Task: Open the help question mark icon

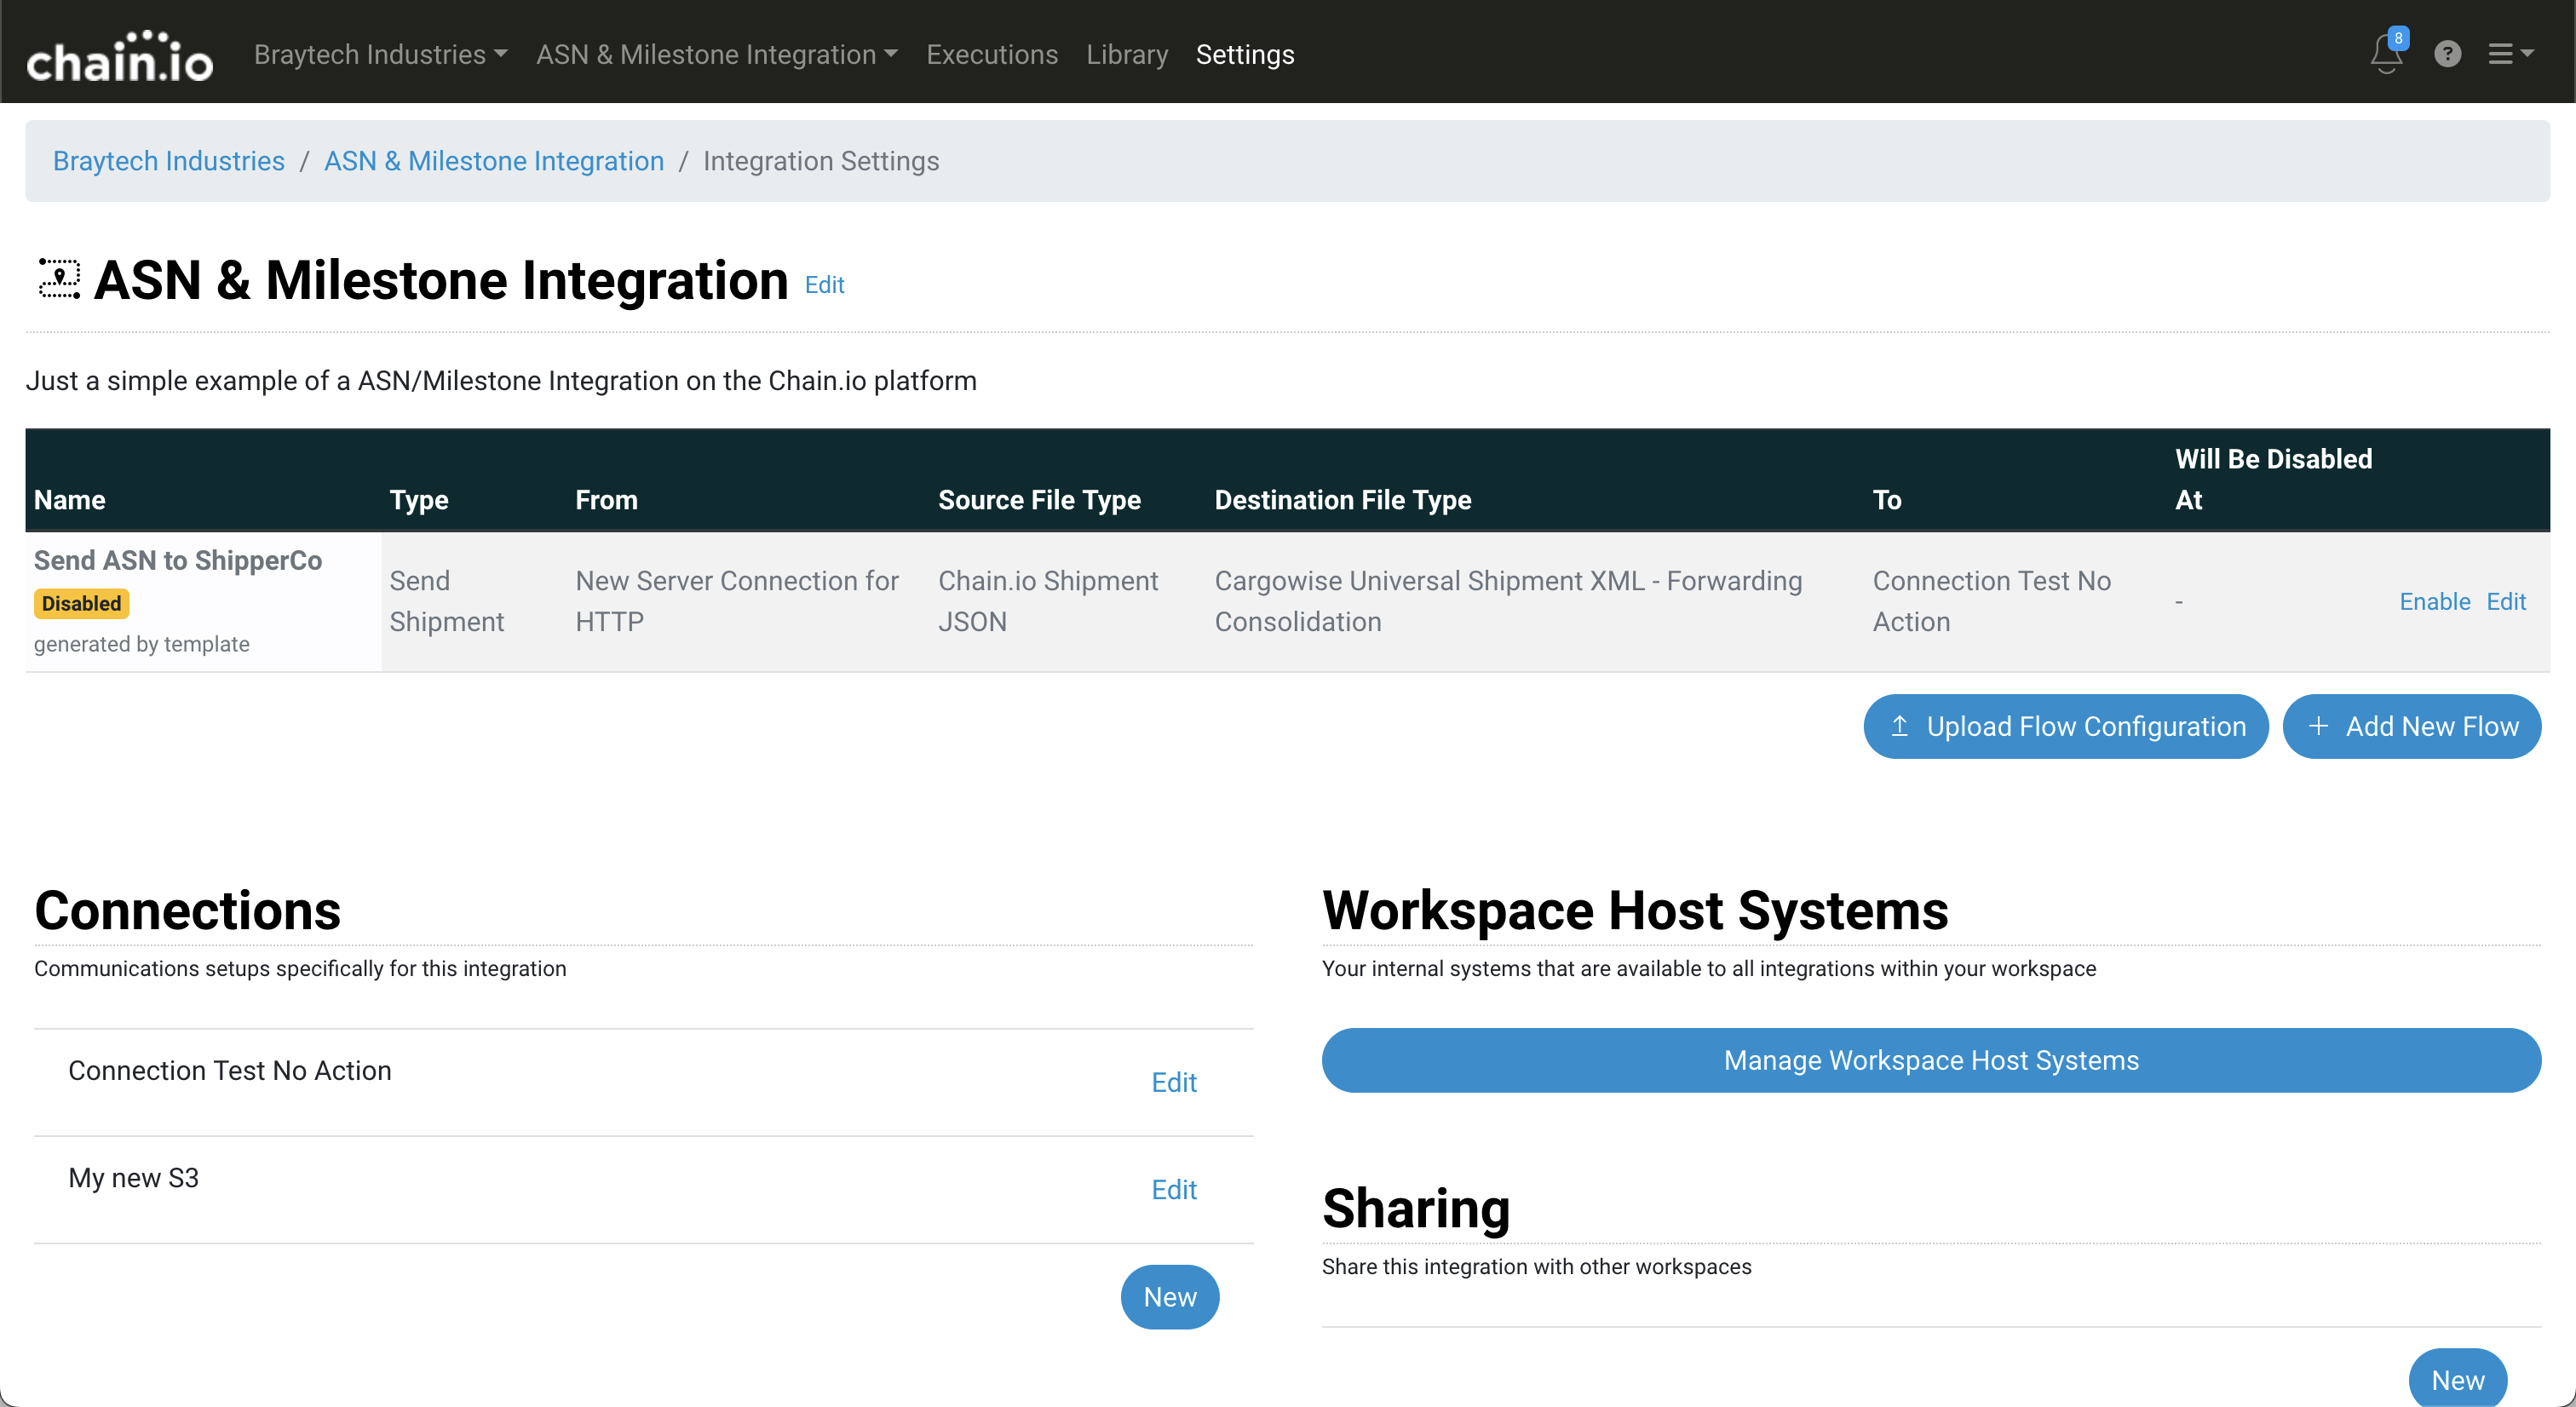Action: (x=2447, y=54)
